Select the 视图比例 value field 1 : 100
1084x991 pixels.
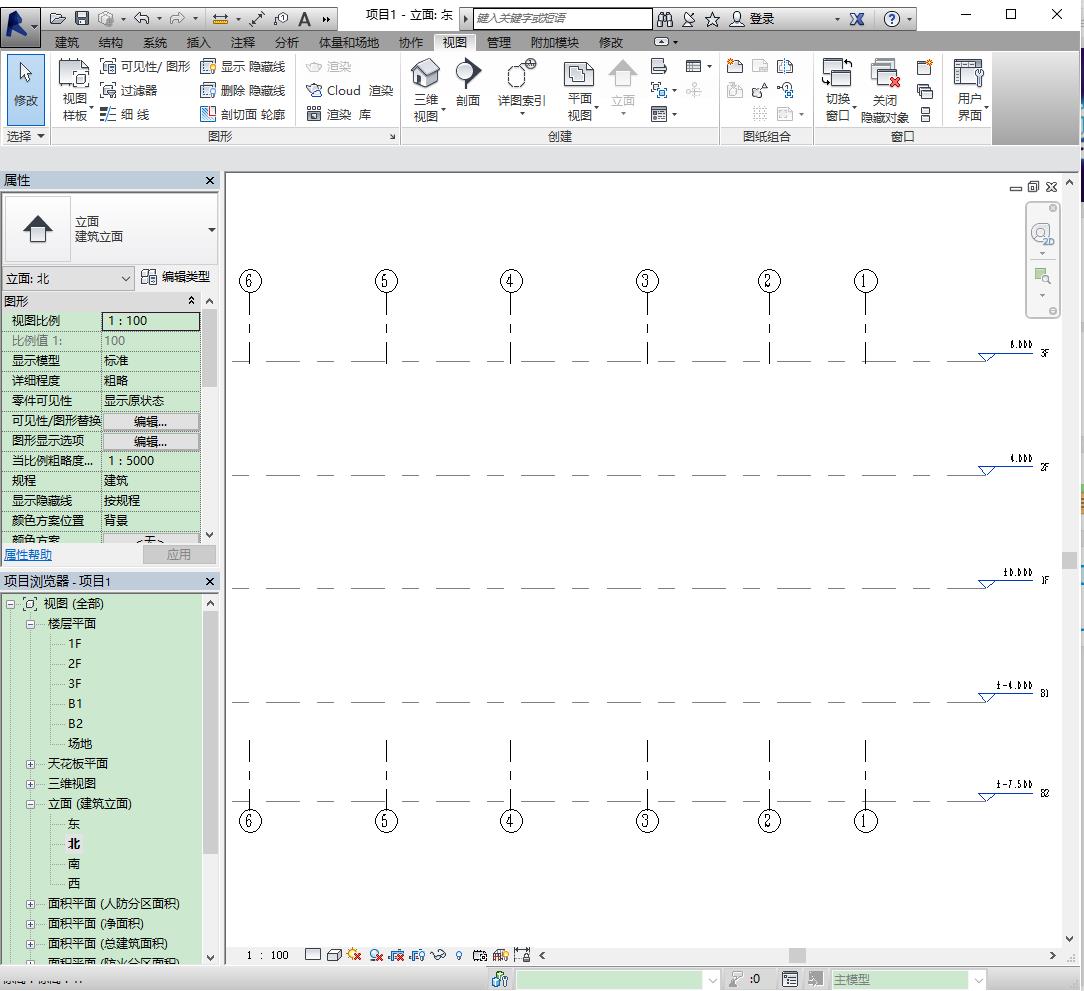pos(151,321)
